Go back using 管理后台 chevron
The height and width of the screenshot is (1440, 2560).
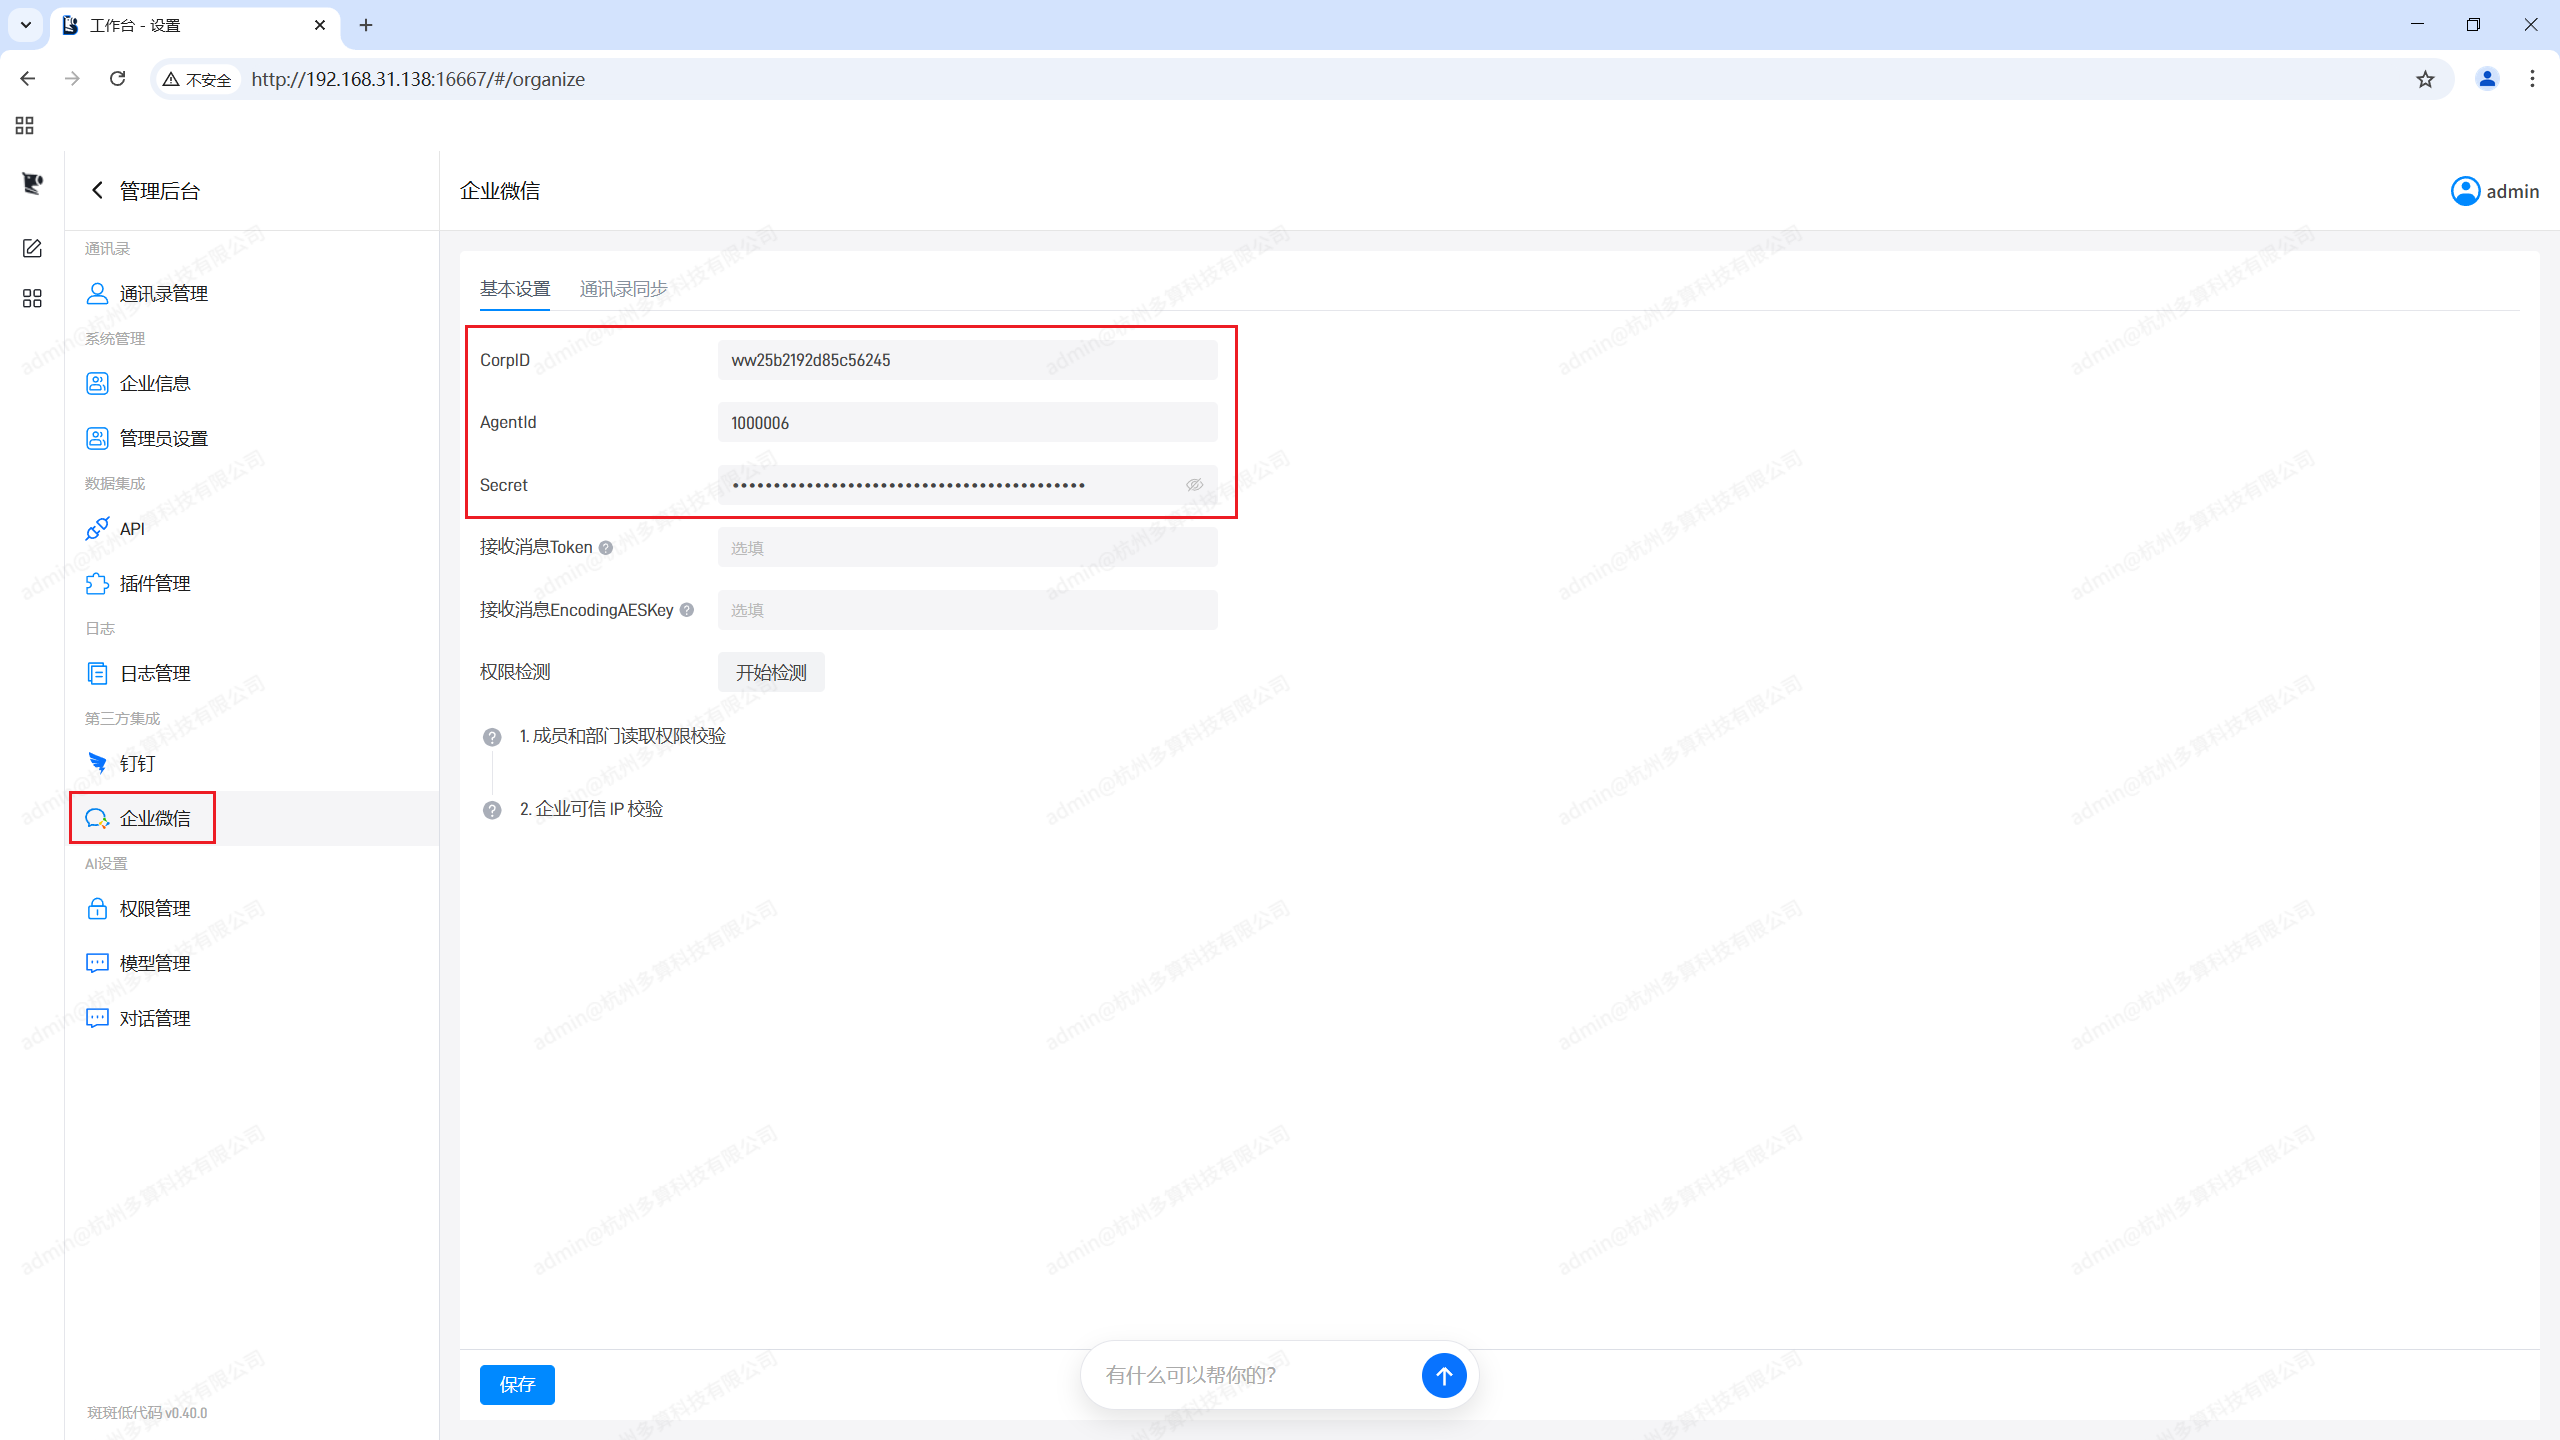(x=97, y=190)
